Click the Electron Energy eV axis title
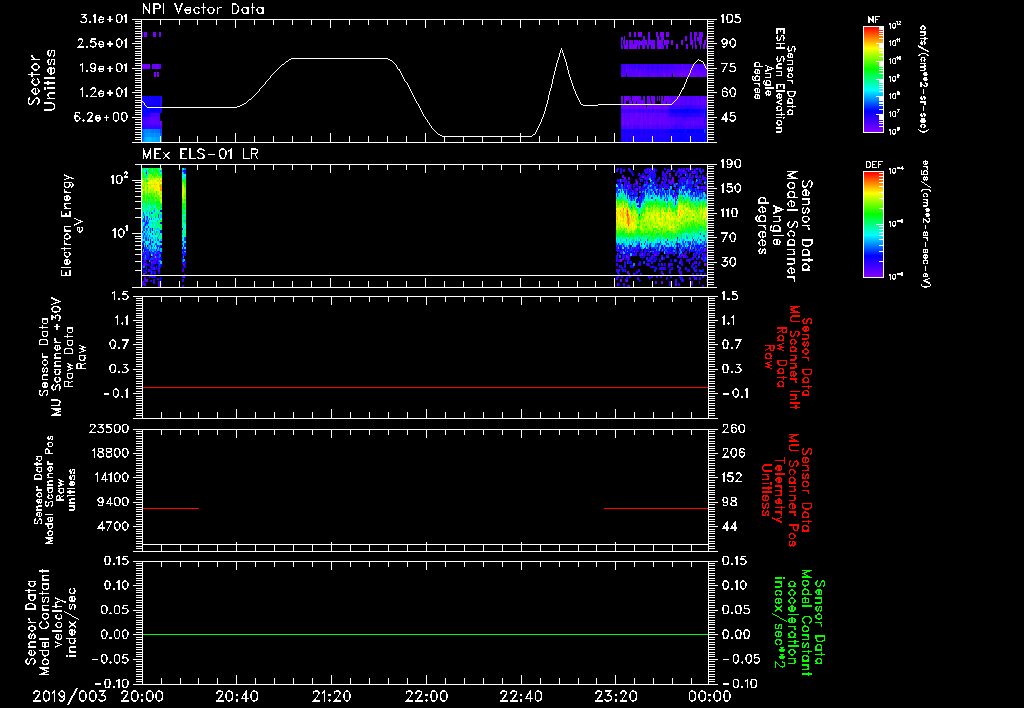This screenshot has height=708, width=1024. (71, 225)
